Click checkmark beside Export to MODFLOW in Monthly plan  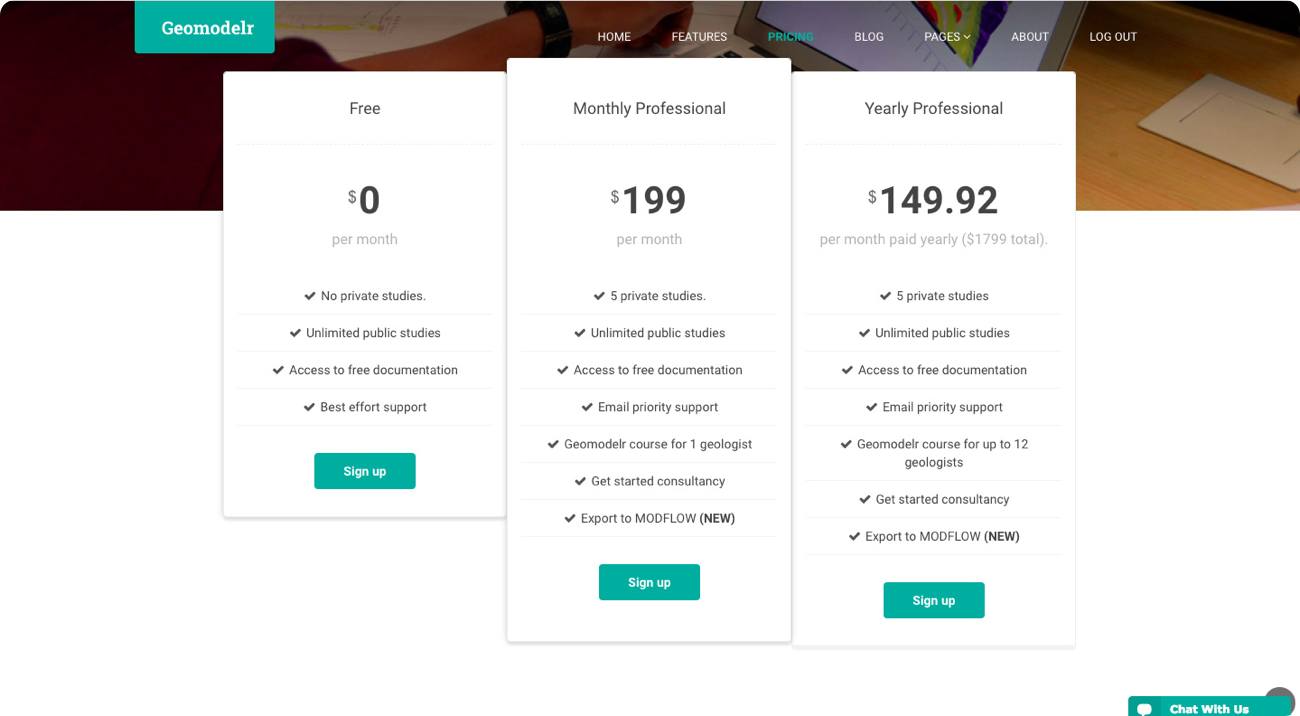tap(571, 519)
